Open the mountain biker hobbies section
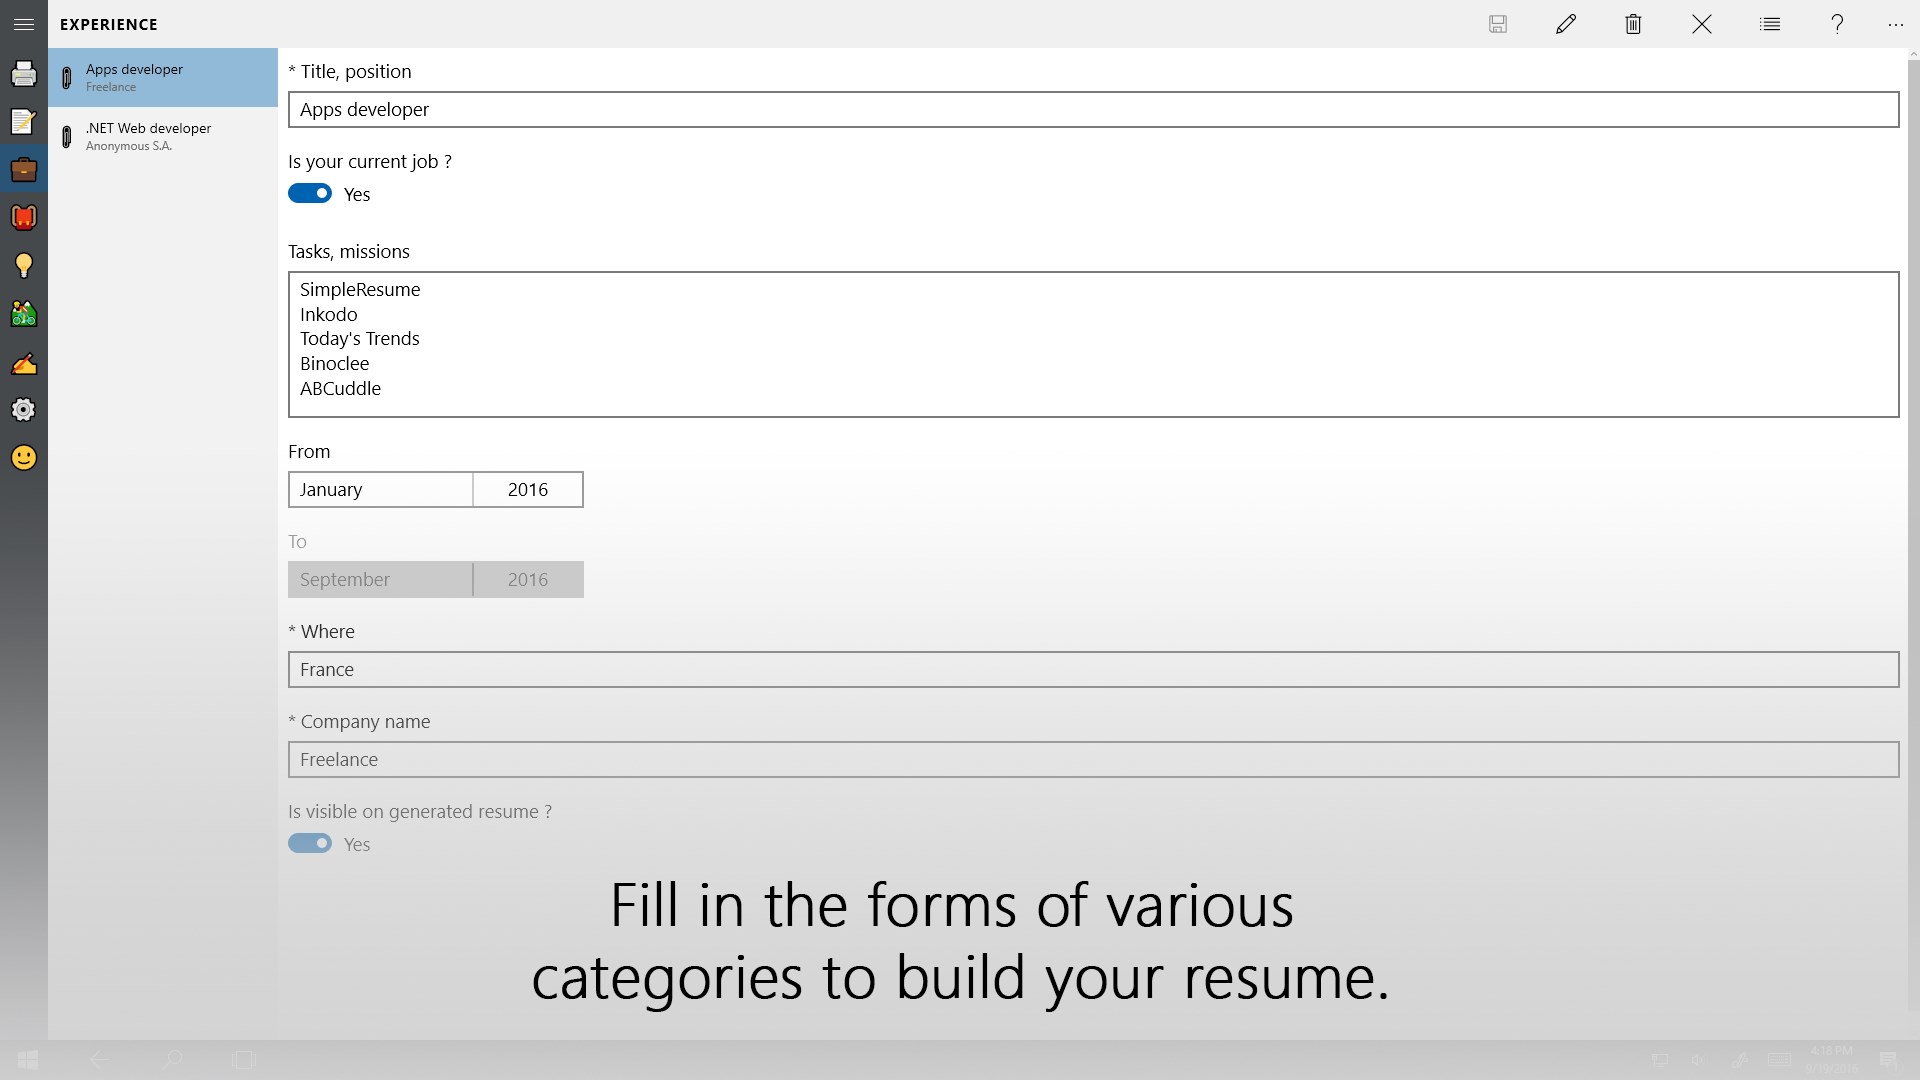The height and width of the screenshot is (1080, 1920). tap(24, 314)
